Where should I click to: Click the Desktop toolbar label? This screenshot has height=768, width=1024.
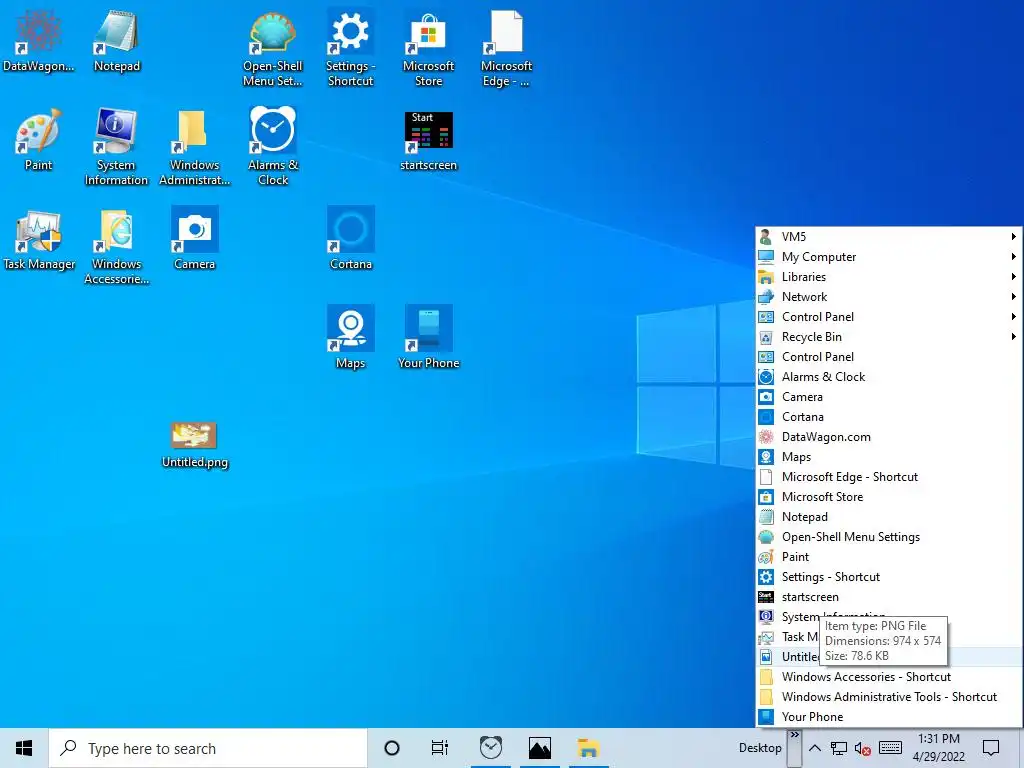tap(760, 748)
